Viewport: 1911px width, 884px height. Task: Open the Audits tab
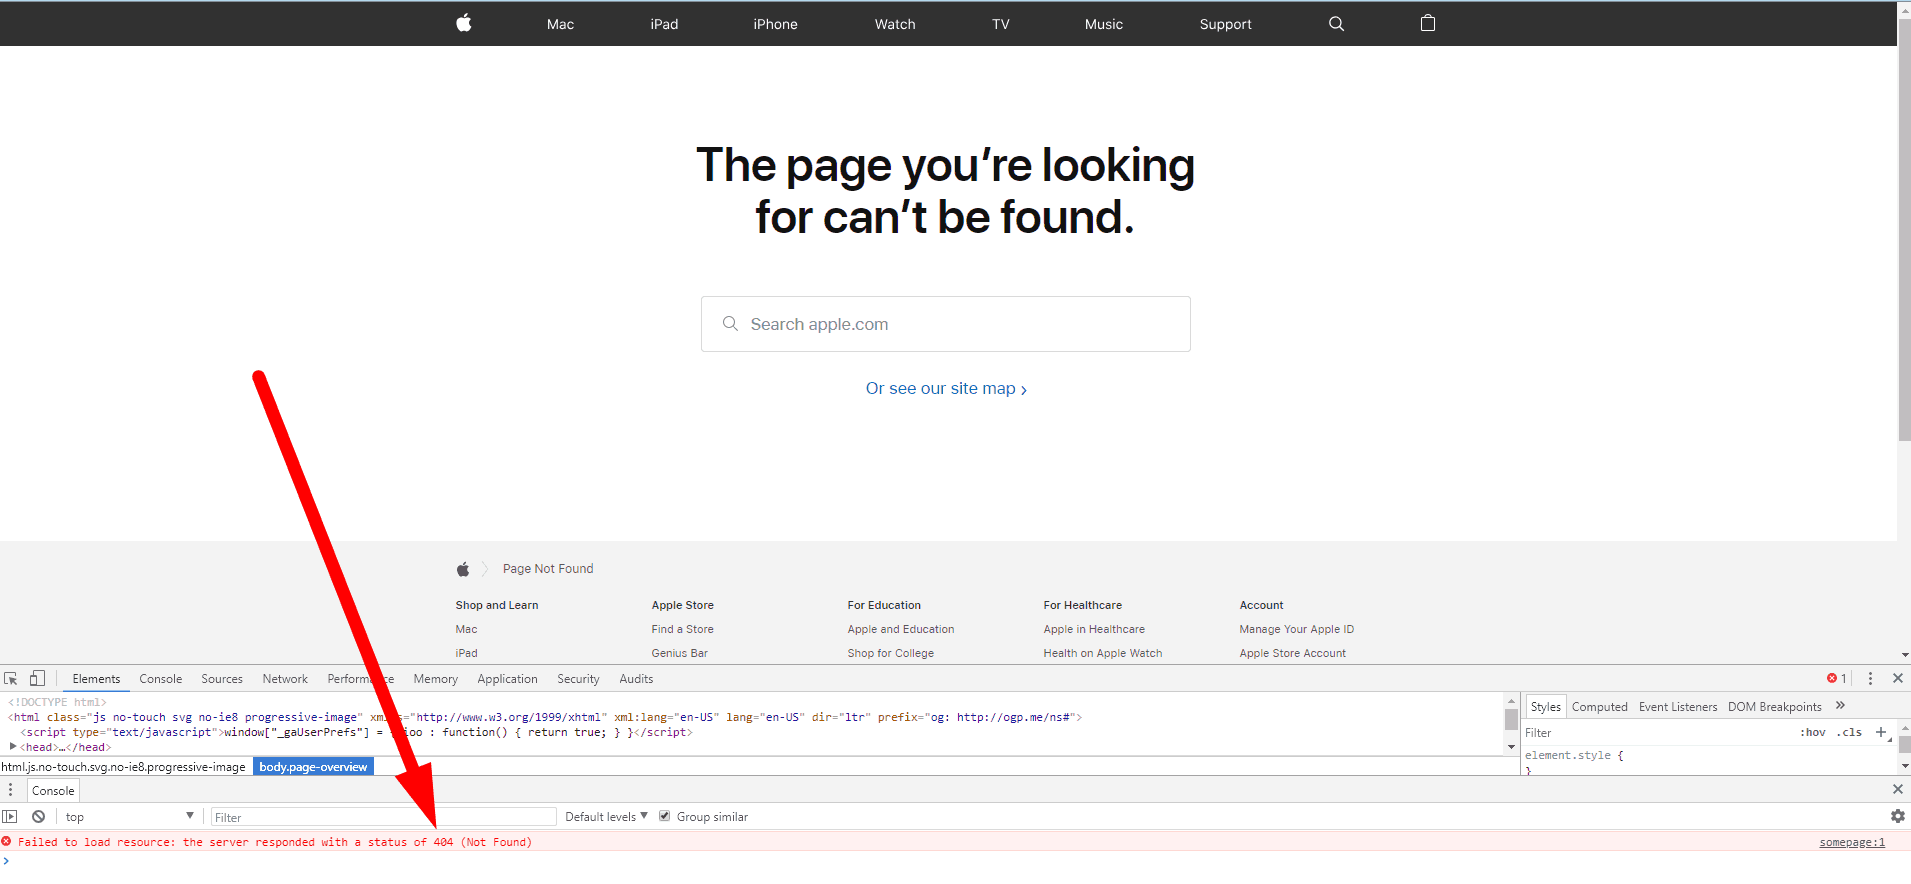pyautogui.click(x=636, y=679)
